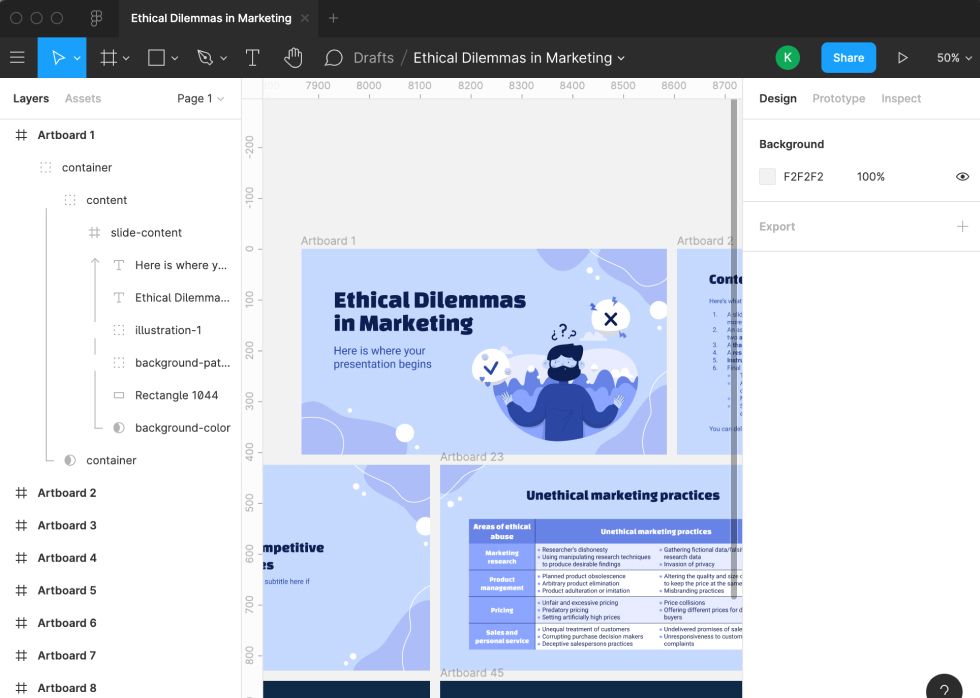The width and height of the screenshot is (980, 698).
Task: Open the 50% zoom dropdown
Action: coord(954,58)
